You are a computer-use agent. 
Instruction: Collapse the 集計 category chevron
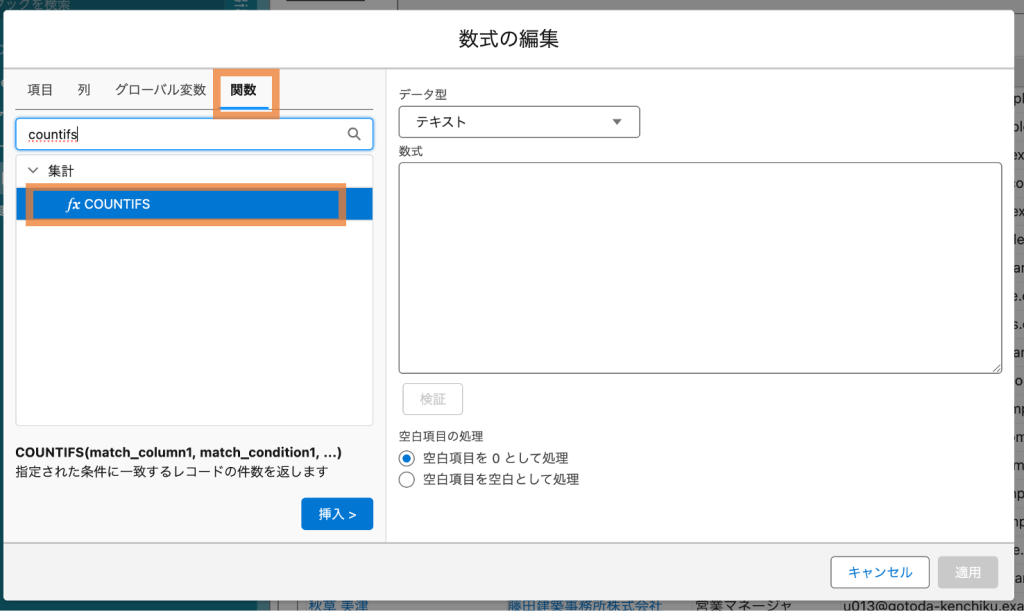click(33, 171)
